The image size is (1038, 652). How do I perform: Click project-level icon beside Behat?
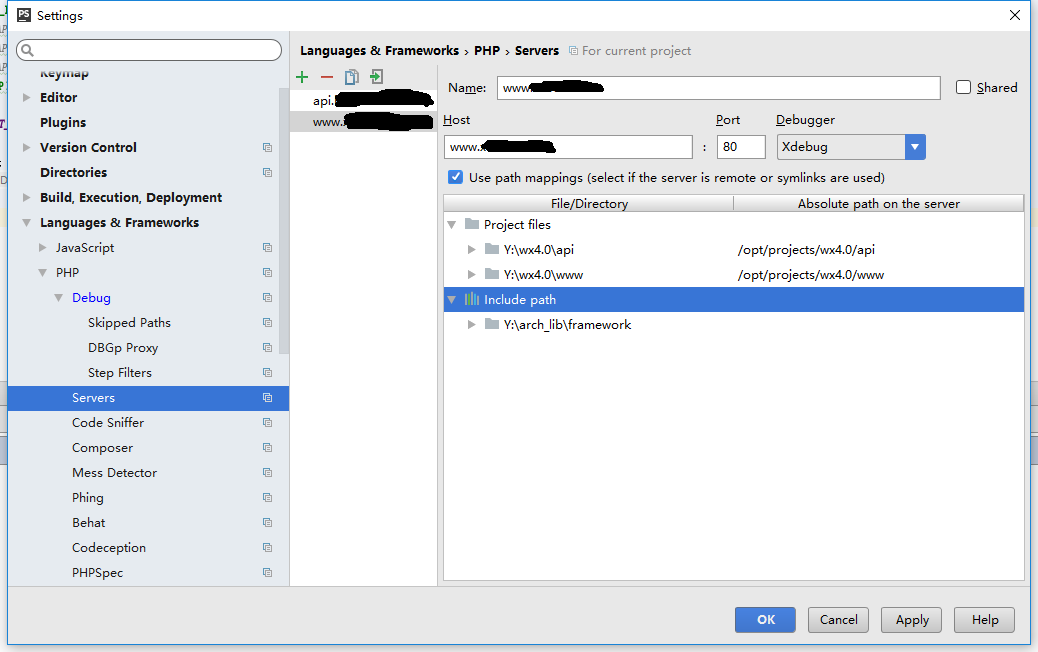267,523
